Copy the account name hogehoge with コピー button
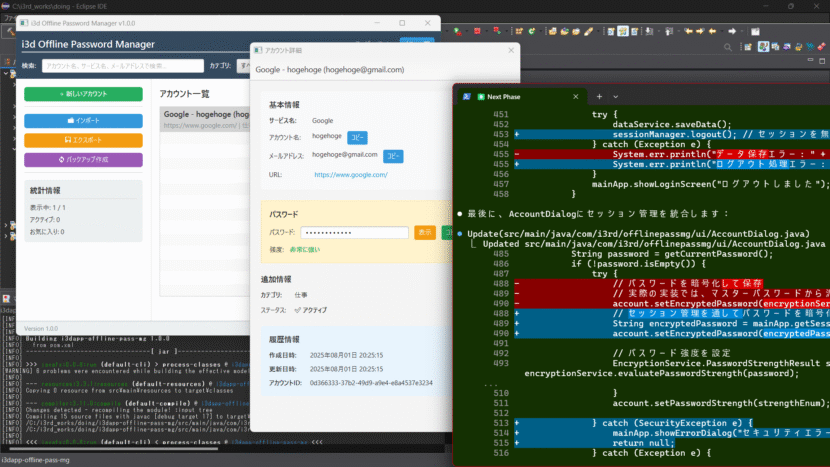830x467 pixels. [357, 137]
